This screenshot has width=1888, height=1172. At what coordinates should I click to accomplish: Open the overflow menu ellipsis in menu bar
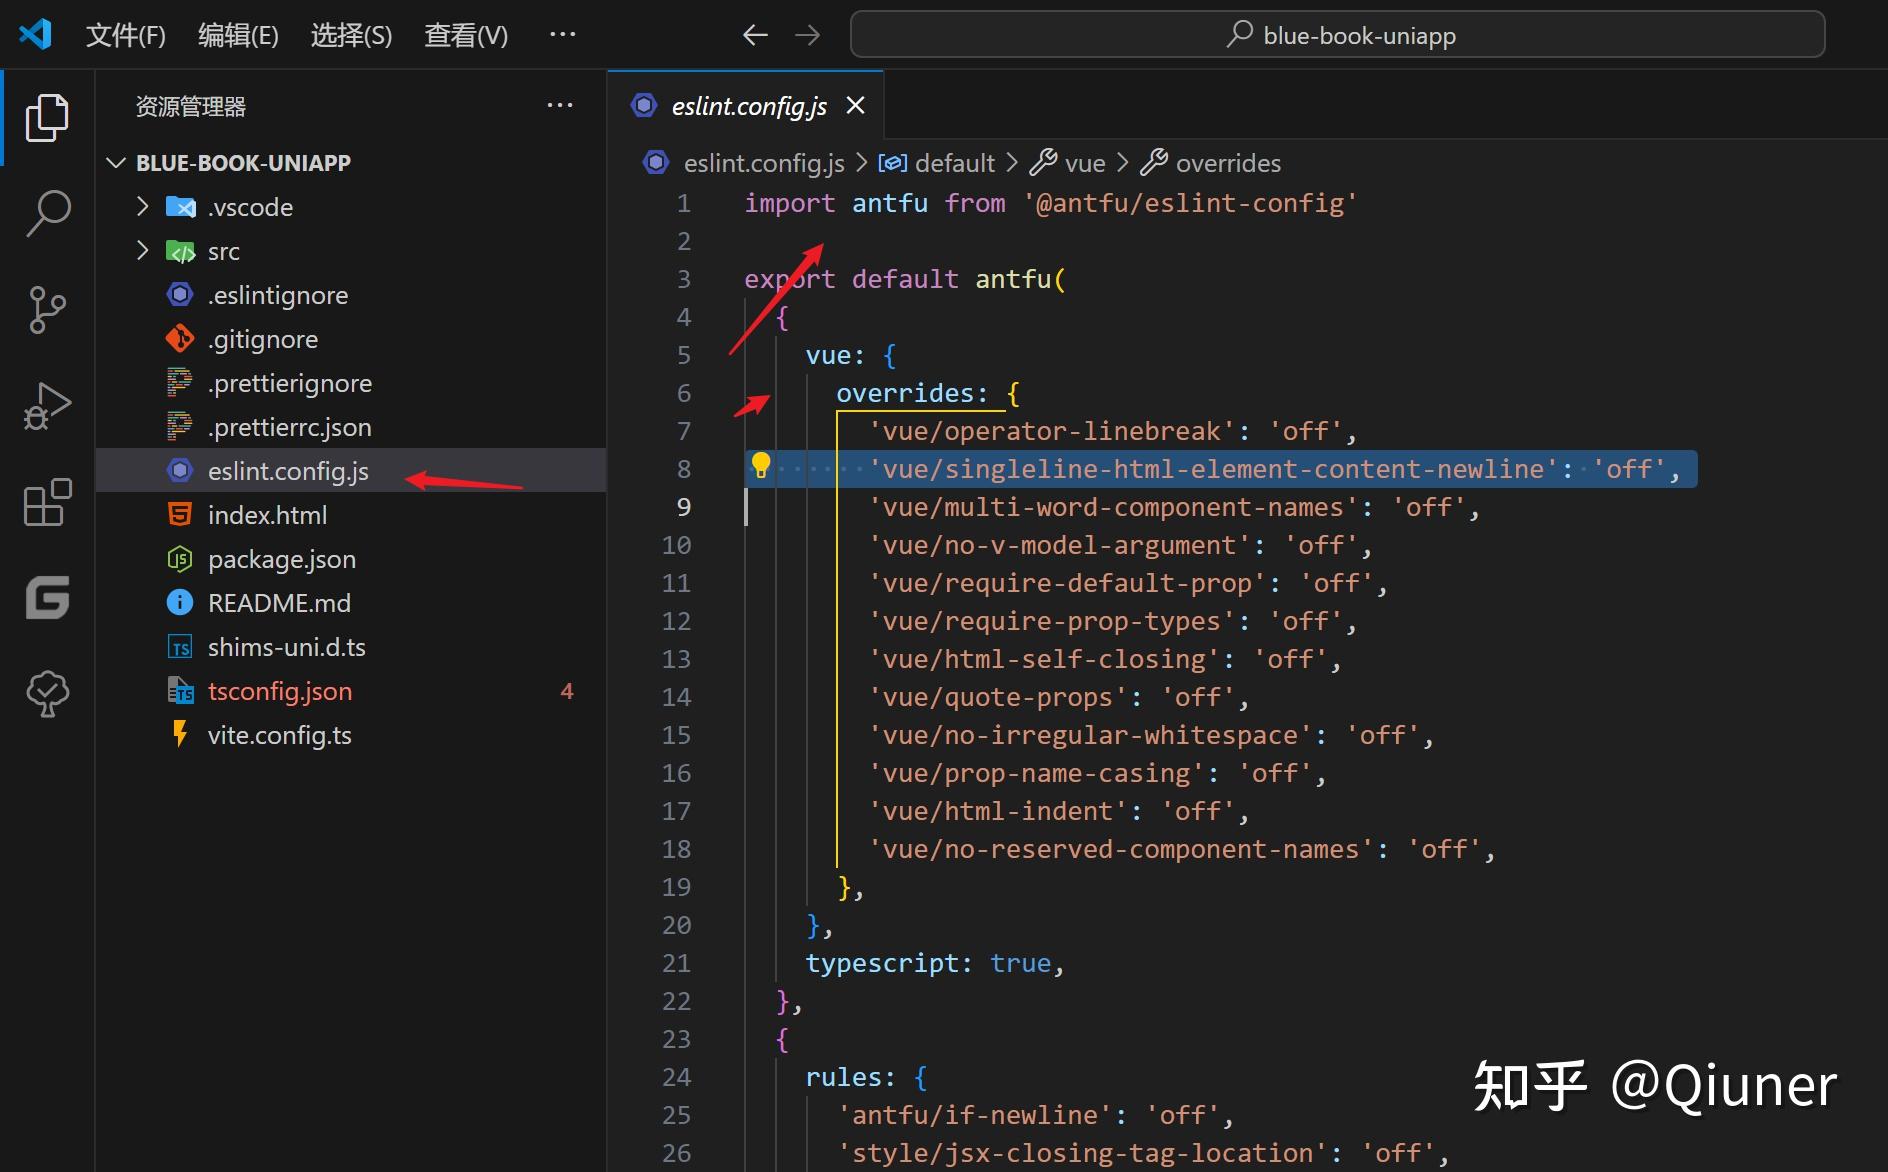[562, 34]
